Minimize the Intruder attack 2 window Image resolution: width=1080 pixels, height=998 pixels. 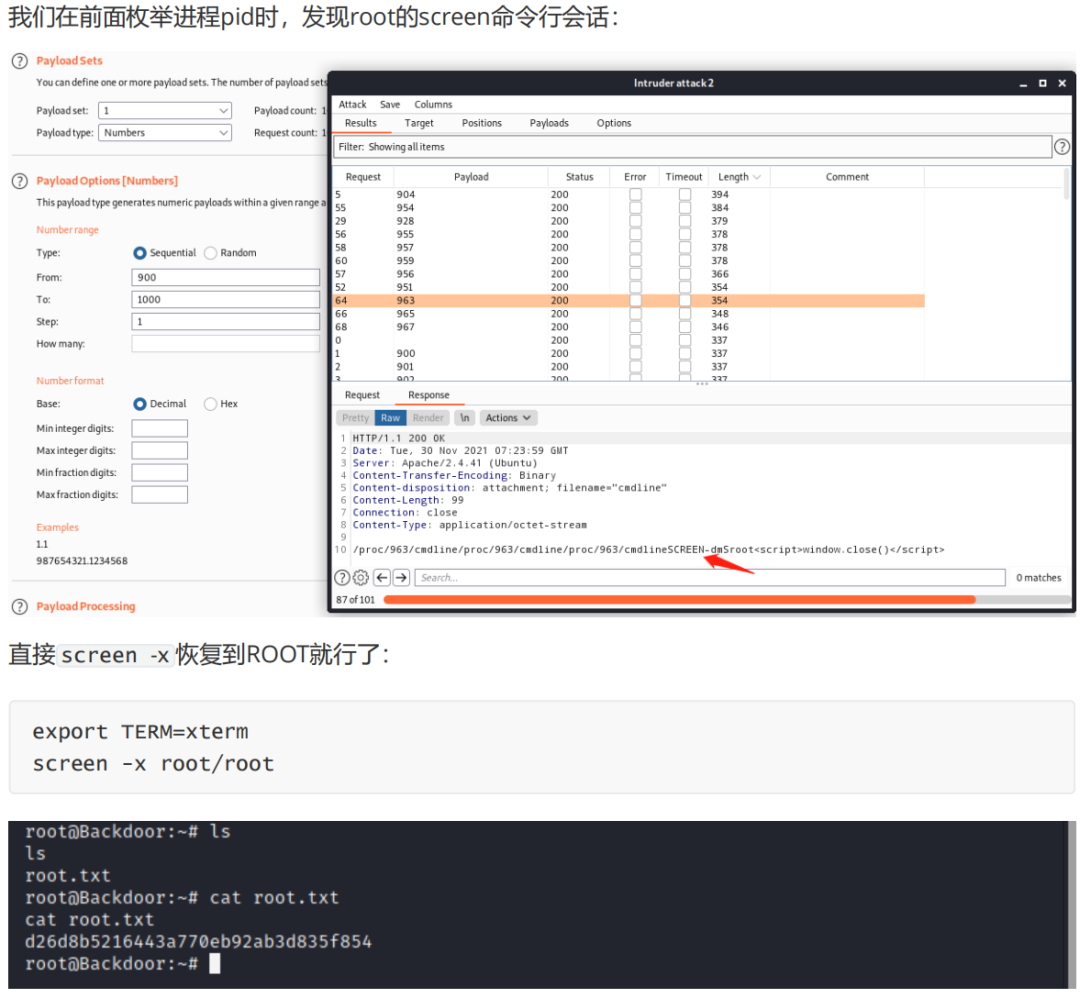[x=1024, y=83]
